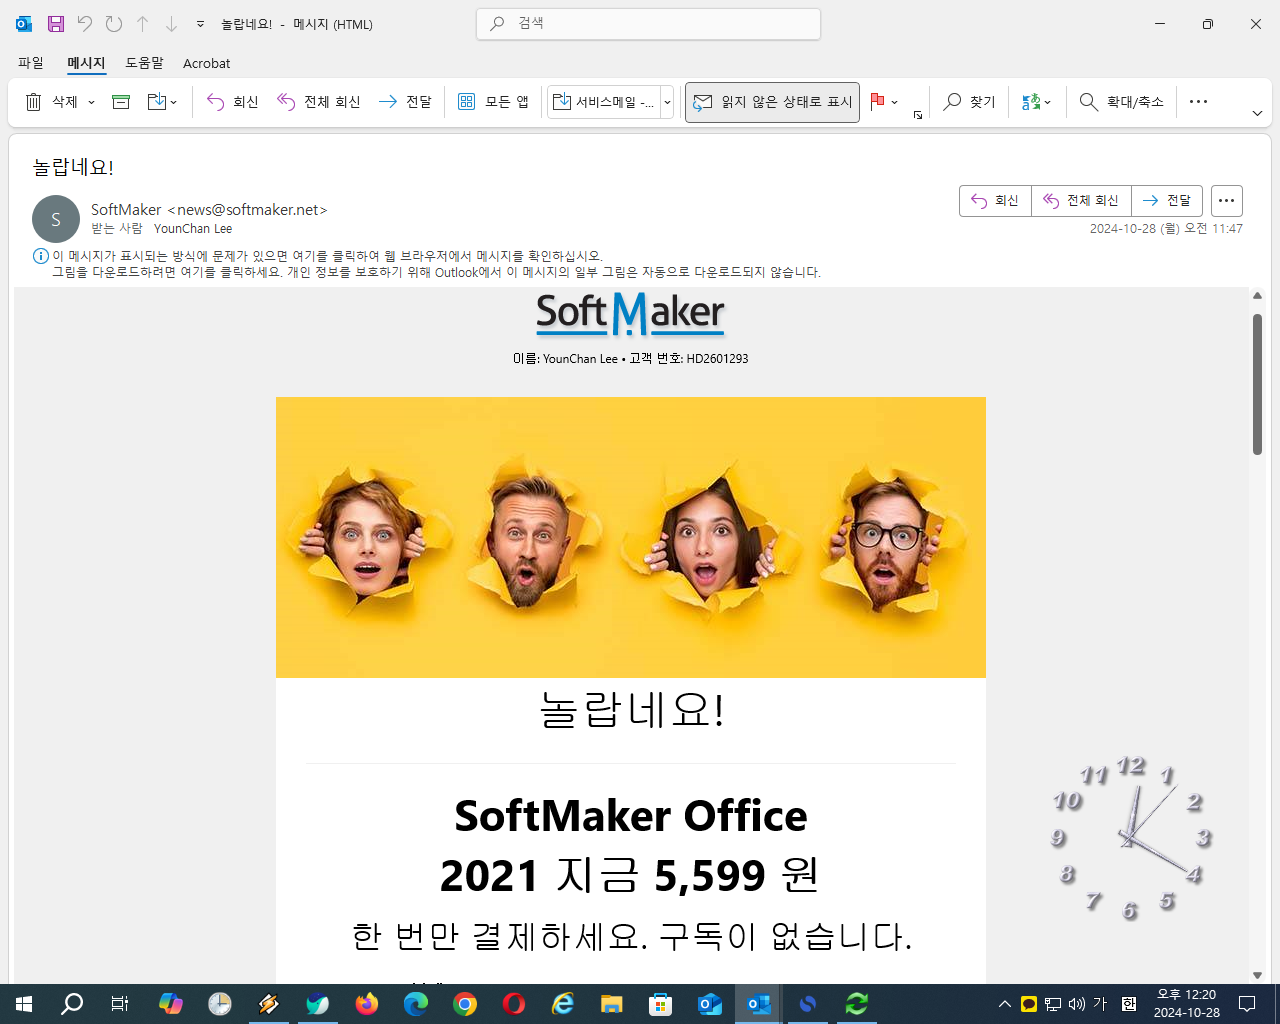Screen dimensions: 1280x1024
Task: Open the flag follow-up dropdown arrow
Action: 895,102
